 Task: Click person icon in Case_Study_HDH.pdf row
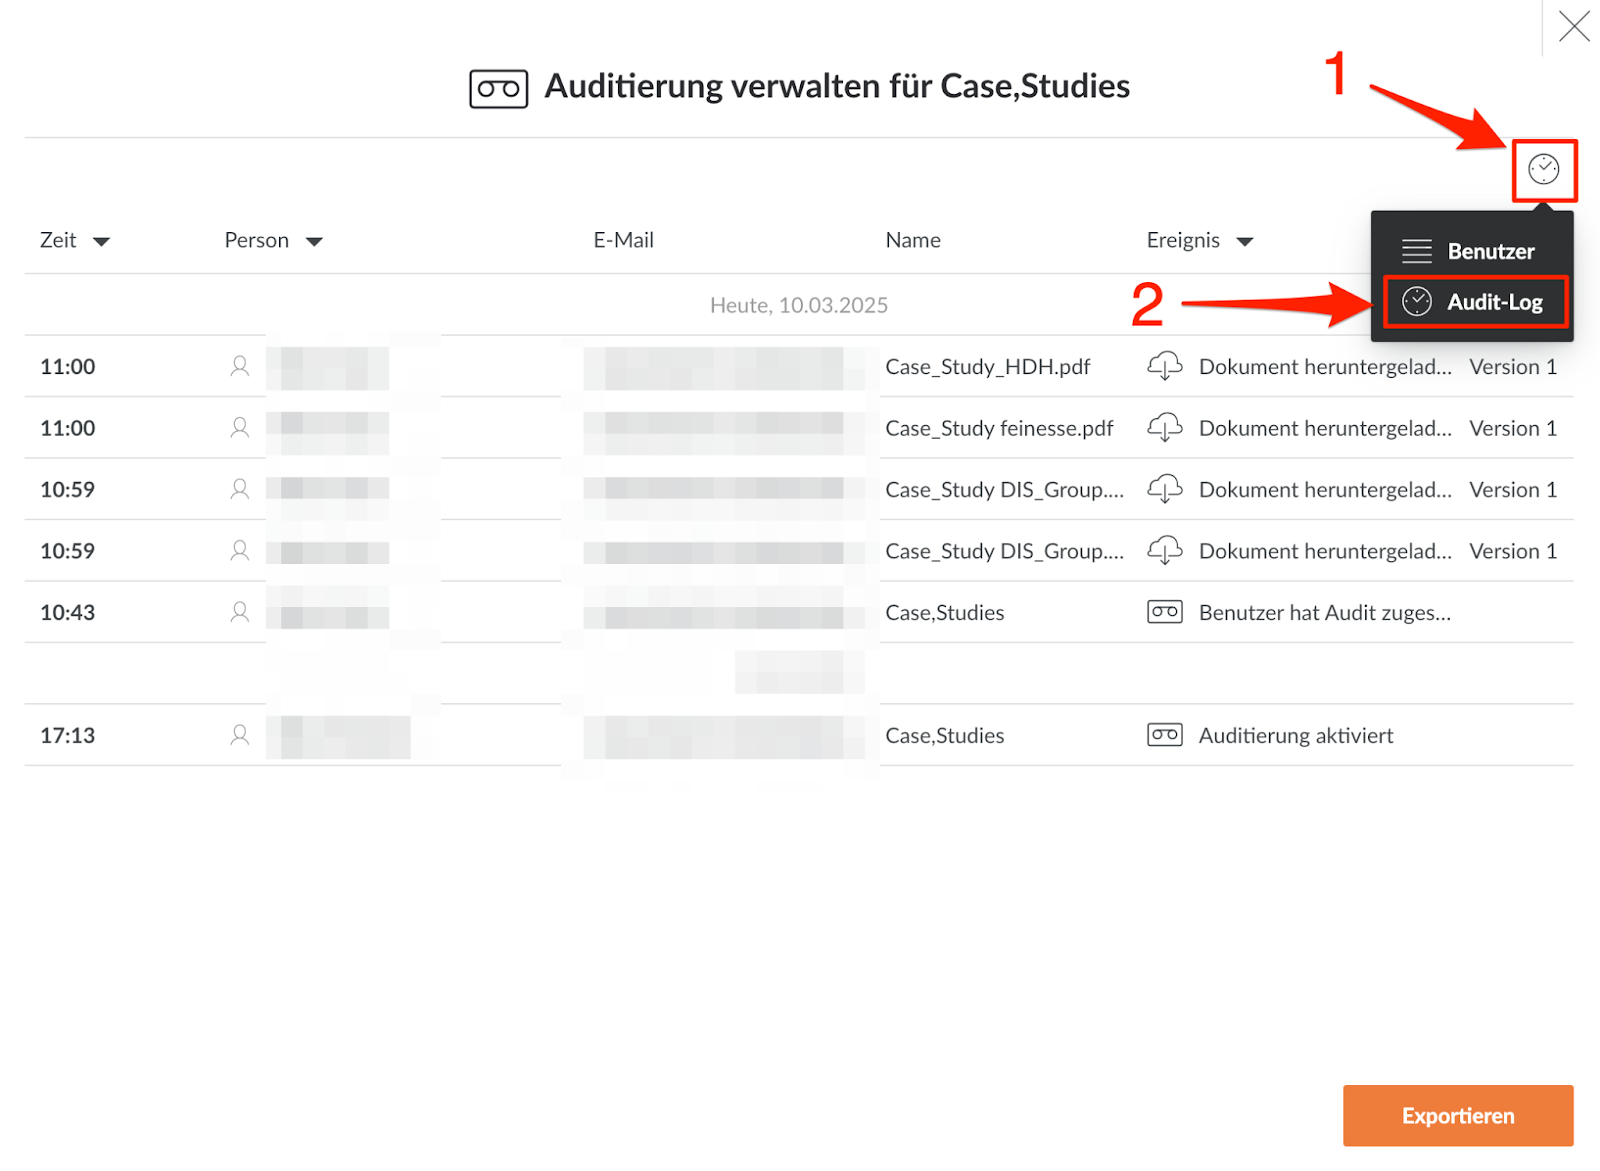point(239,366)
